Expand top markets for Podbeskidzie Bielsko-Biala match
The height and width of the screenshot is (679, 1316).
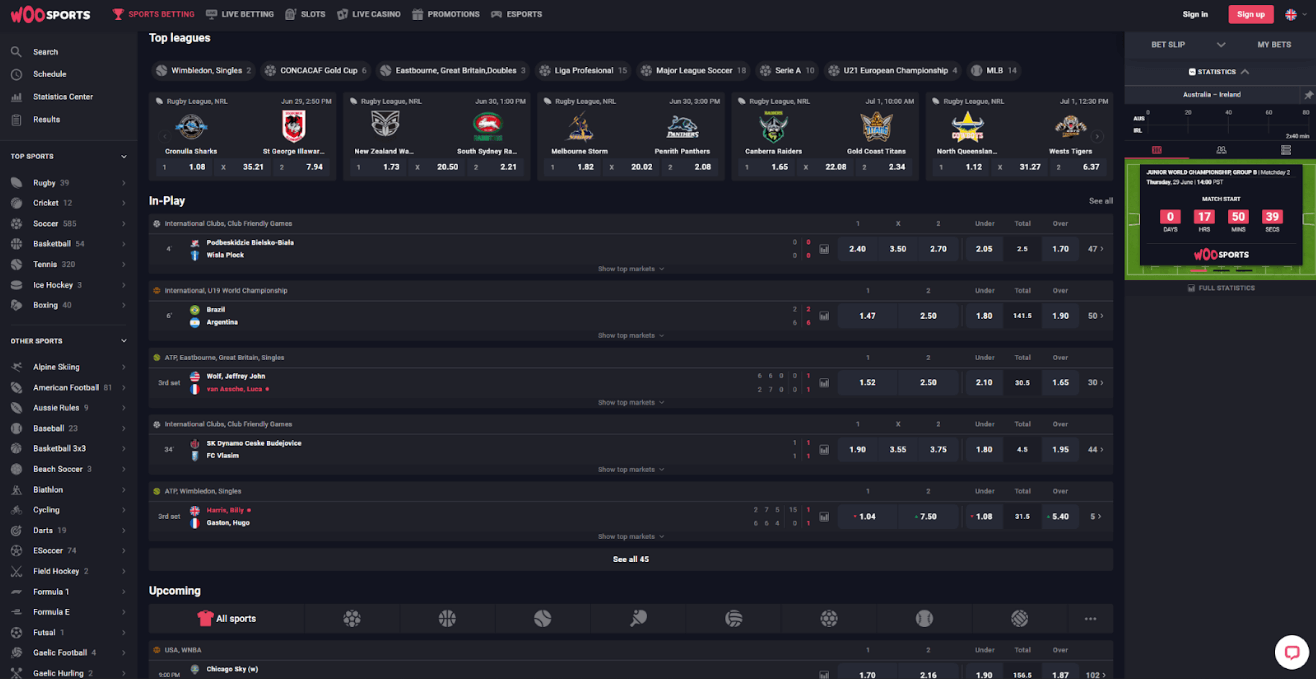tap(631, 269)
